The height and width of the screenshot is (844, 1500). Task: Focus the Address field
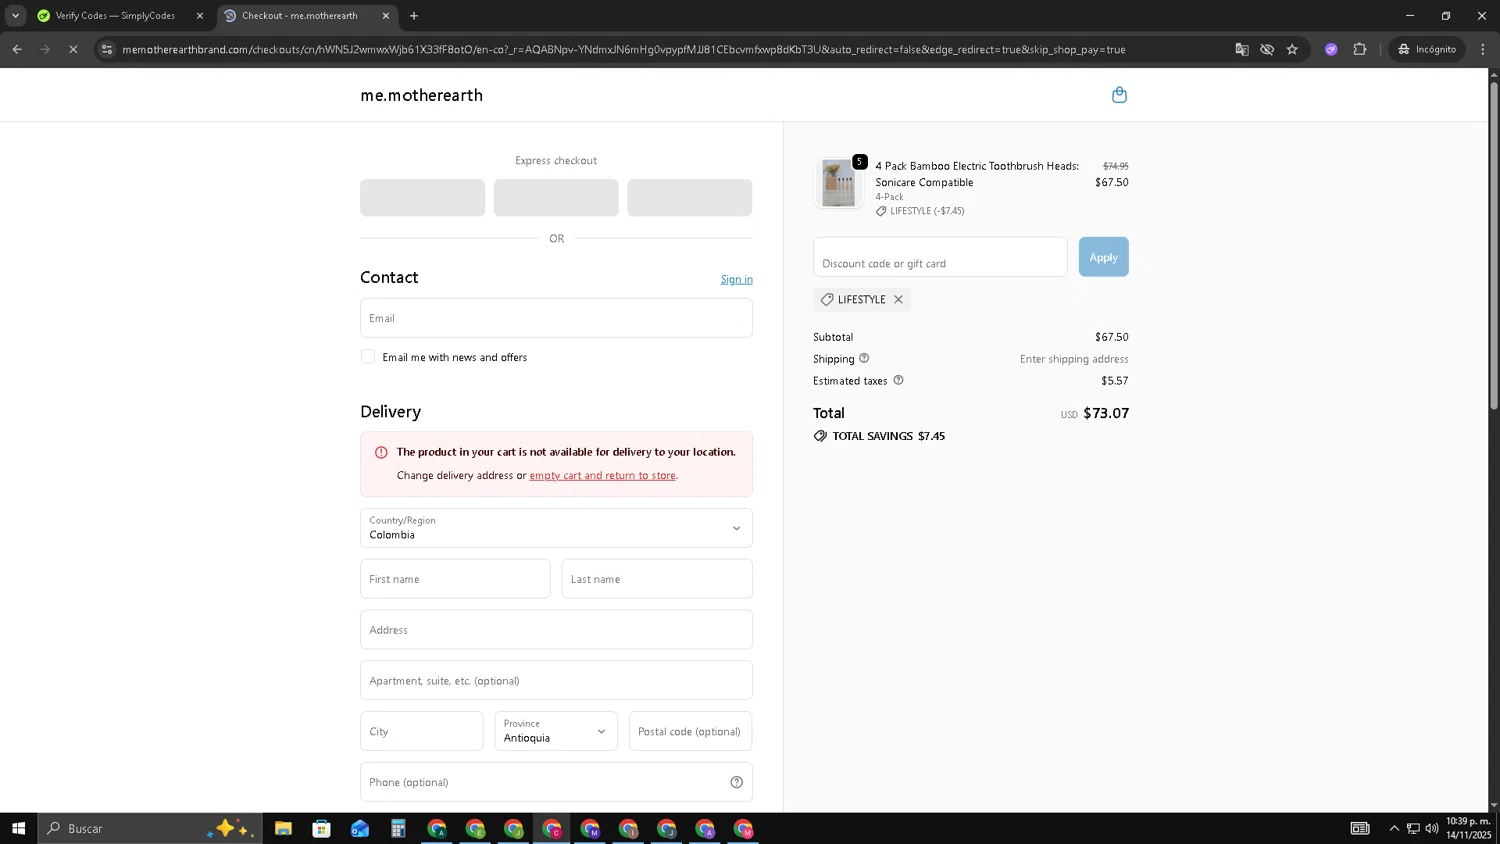[556, 630]
